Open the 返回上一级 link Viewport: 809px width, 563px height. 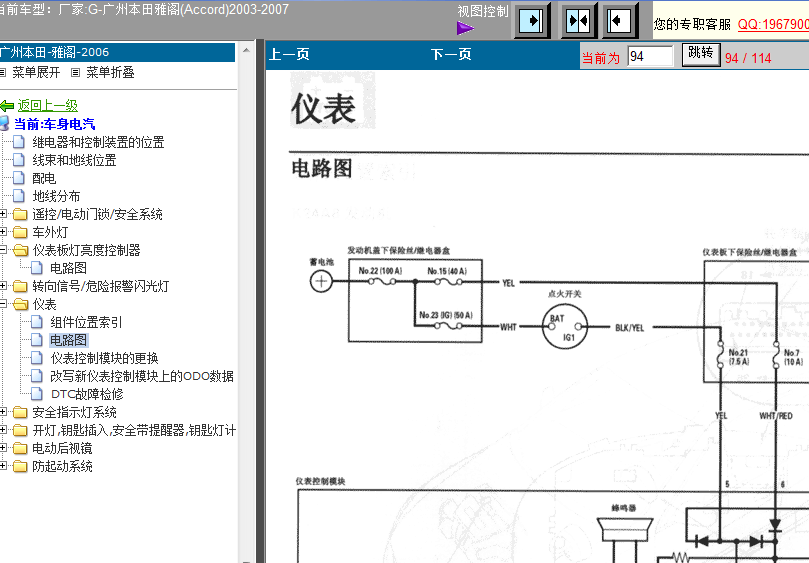point(47,106)
